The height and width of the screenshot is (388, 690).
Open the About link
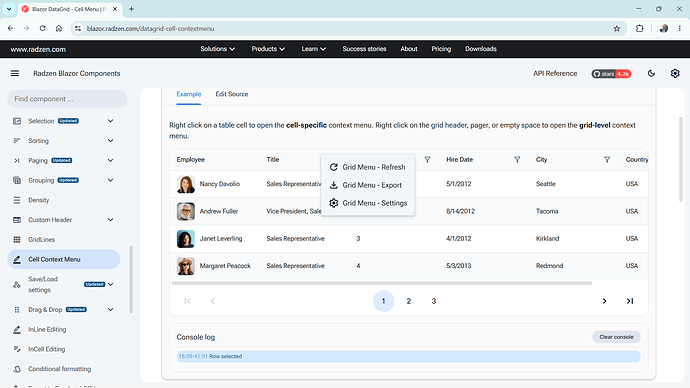(409, 49)
